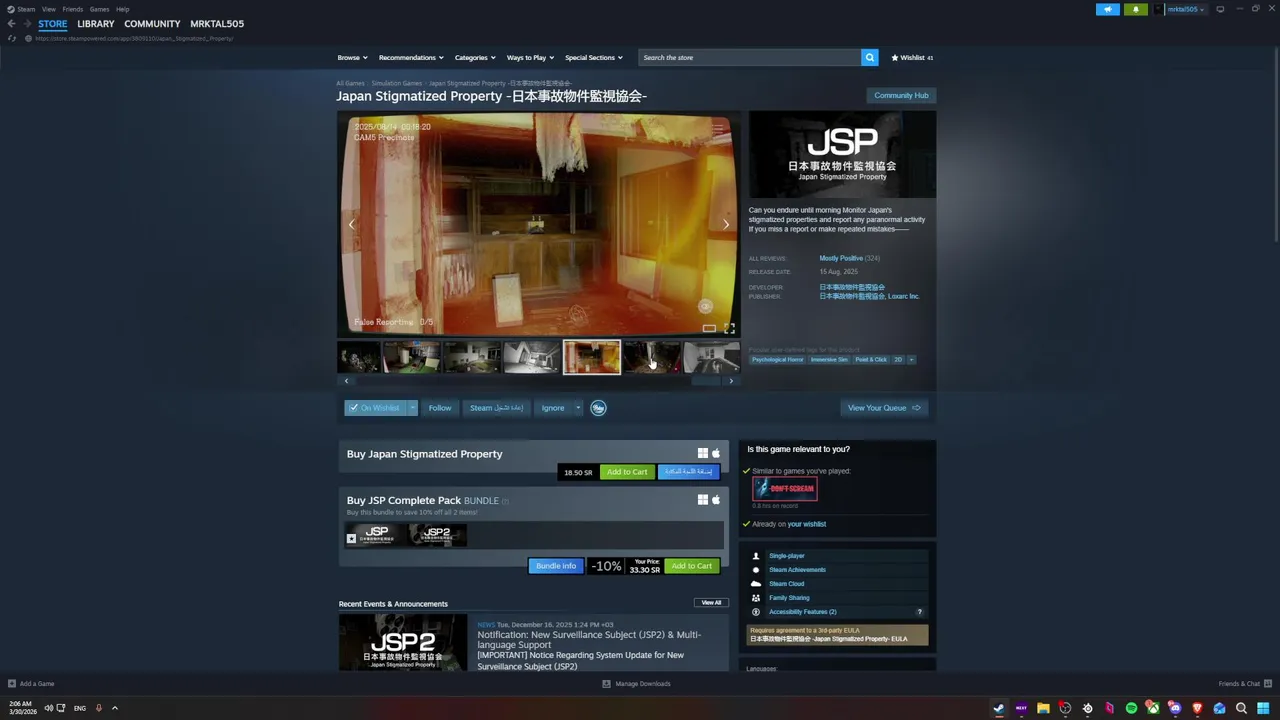Open File Explorer from the taskbar

click(x=1043, y=708)
